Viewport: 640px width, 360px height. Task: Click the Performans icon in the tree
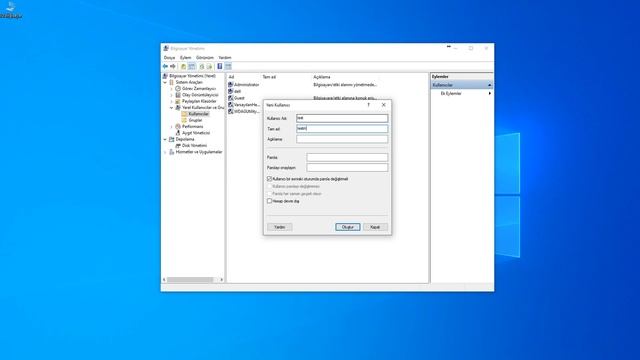(178, 127)
